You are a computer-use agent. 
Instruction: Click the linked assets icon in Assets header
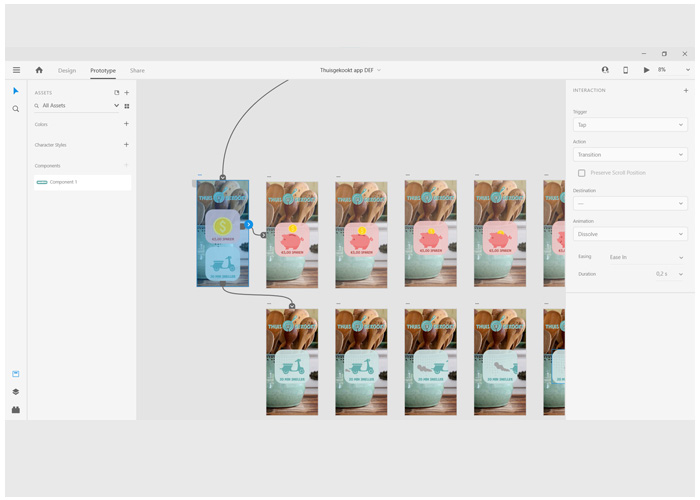click(117, 93)
